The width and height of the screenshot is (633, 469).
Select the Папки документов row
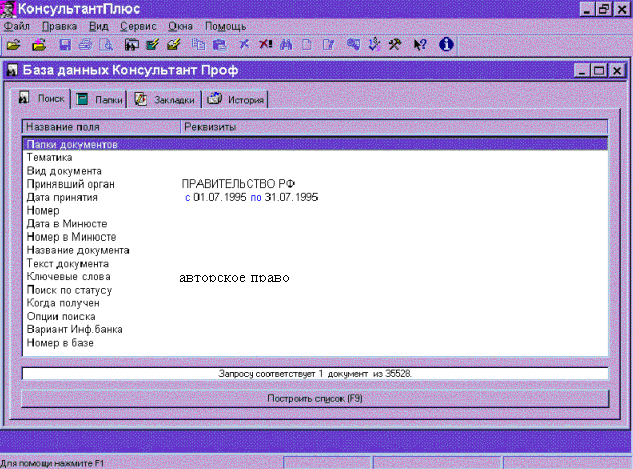click(x=315, y=144)
